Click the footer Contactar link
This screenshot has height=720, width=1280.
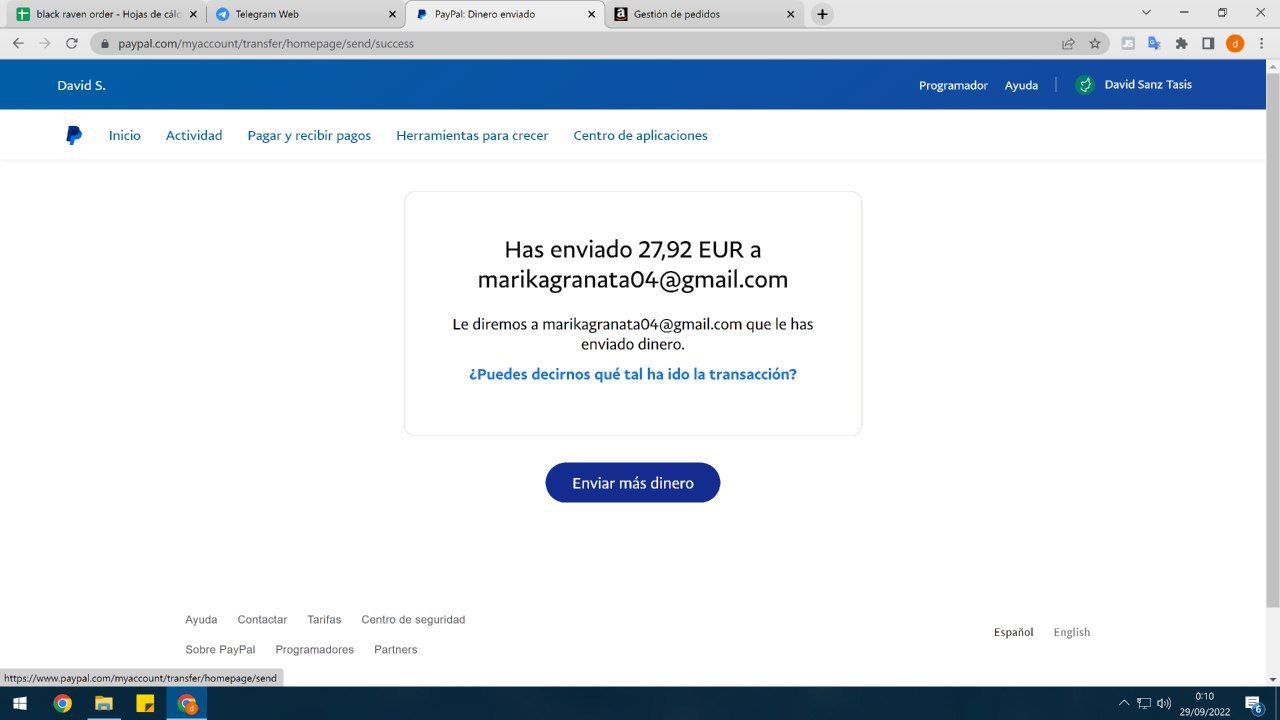click(262, 620)
